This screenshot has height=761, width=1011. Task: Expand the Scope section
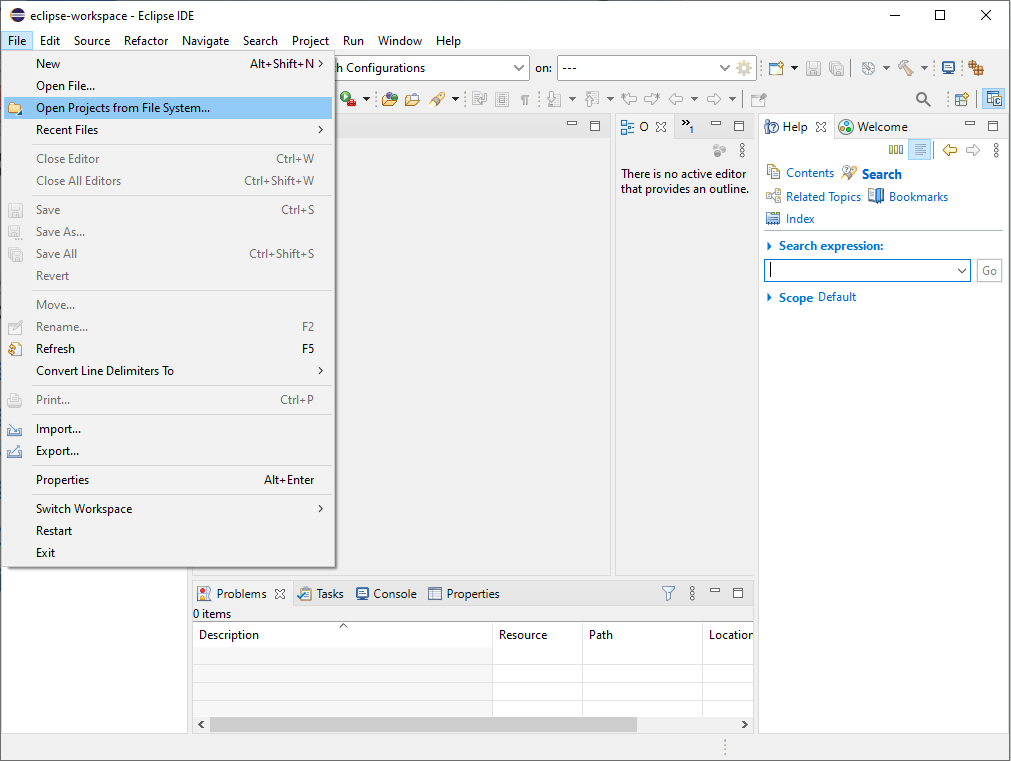point(769,297)
